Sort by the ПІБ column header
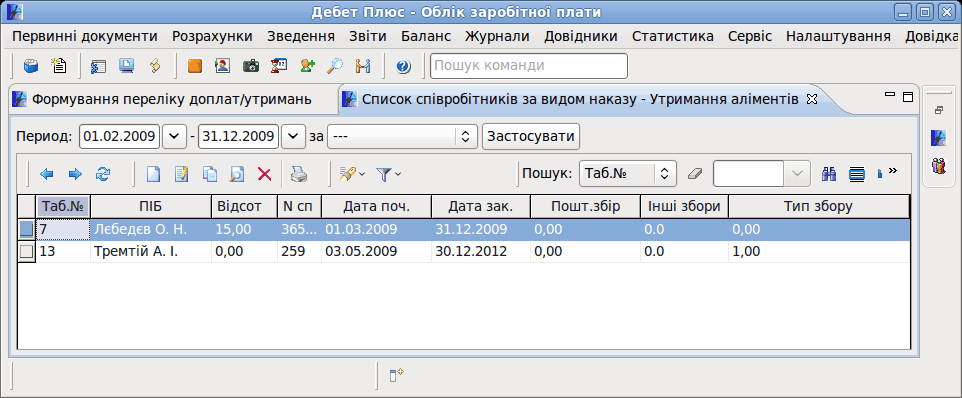The width and height of the screenshot is (962, 398). (x=150, y=207)
